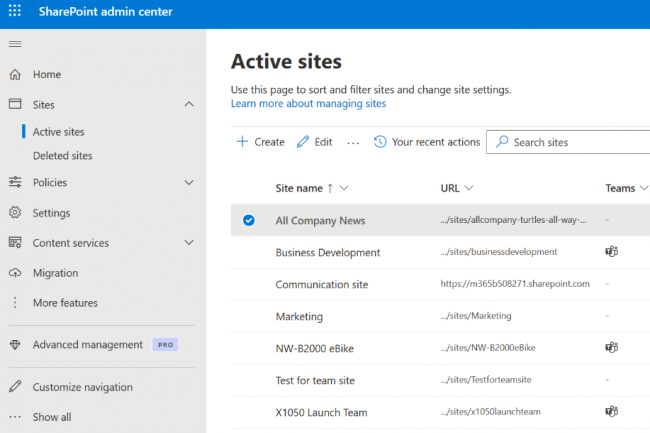The height and width of the screenshot is (433, 650).
Task: Collapse the navigation hamburger menu
Action: click(15, 44)
